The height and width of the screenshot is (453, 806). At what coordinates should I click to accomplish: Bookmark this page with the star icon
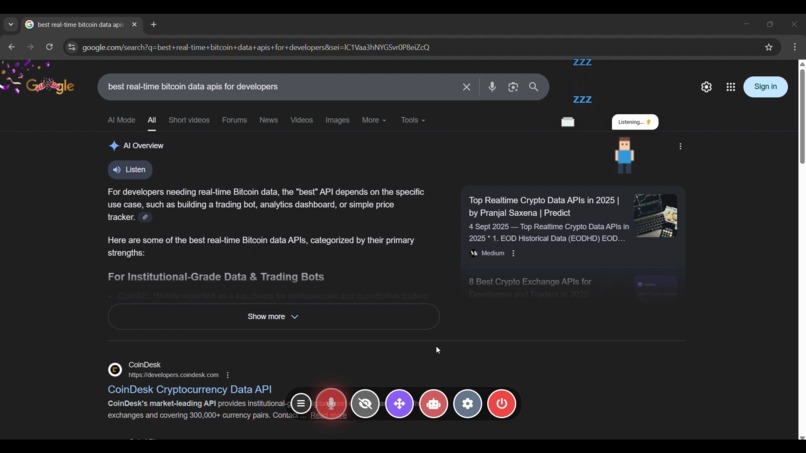pos(768,47)
